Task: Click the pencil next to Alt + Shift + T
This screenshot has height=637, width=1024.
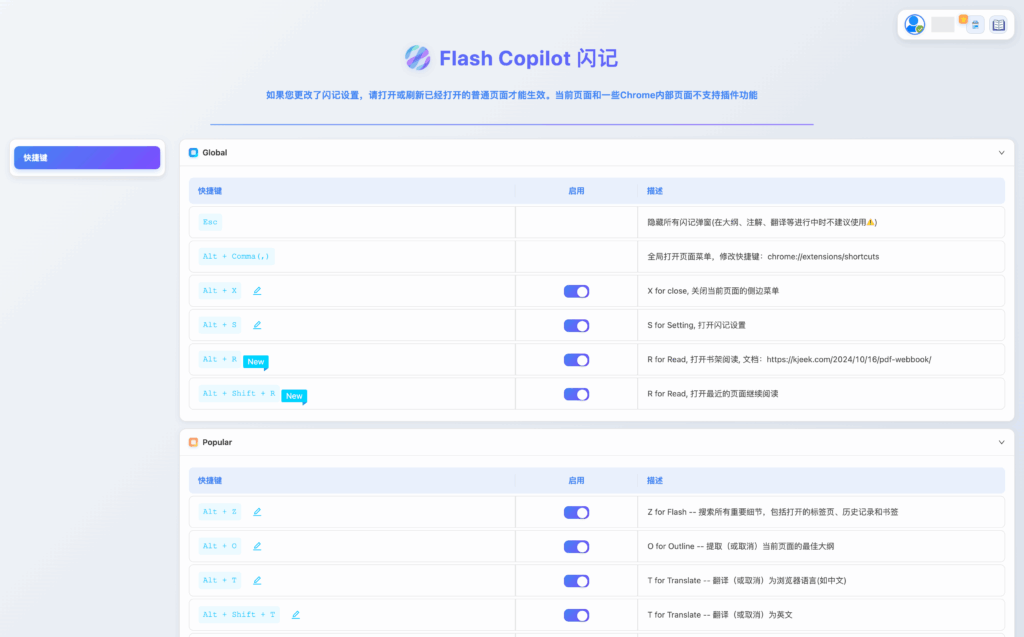Action: 296,614
